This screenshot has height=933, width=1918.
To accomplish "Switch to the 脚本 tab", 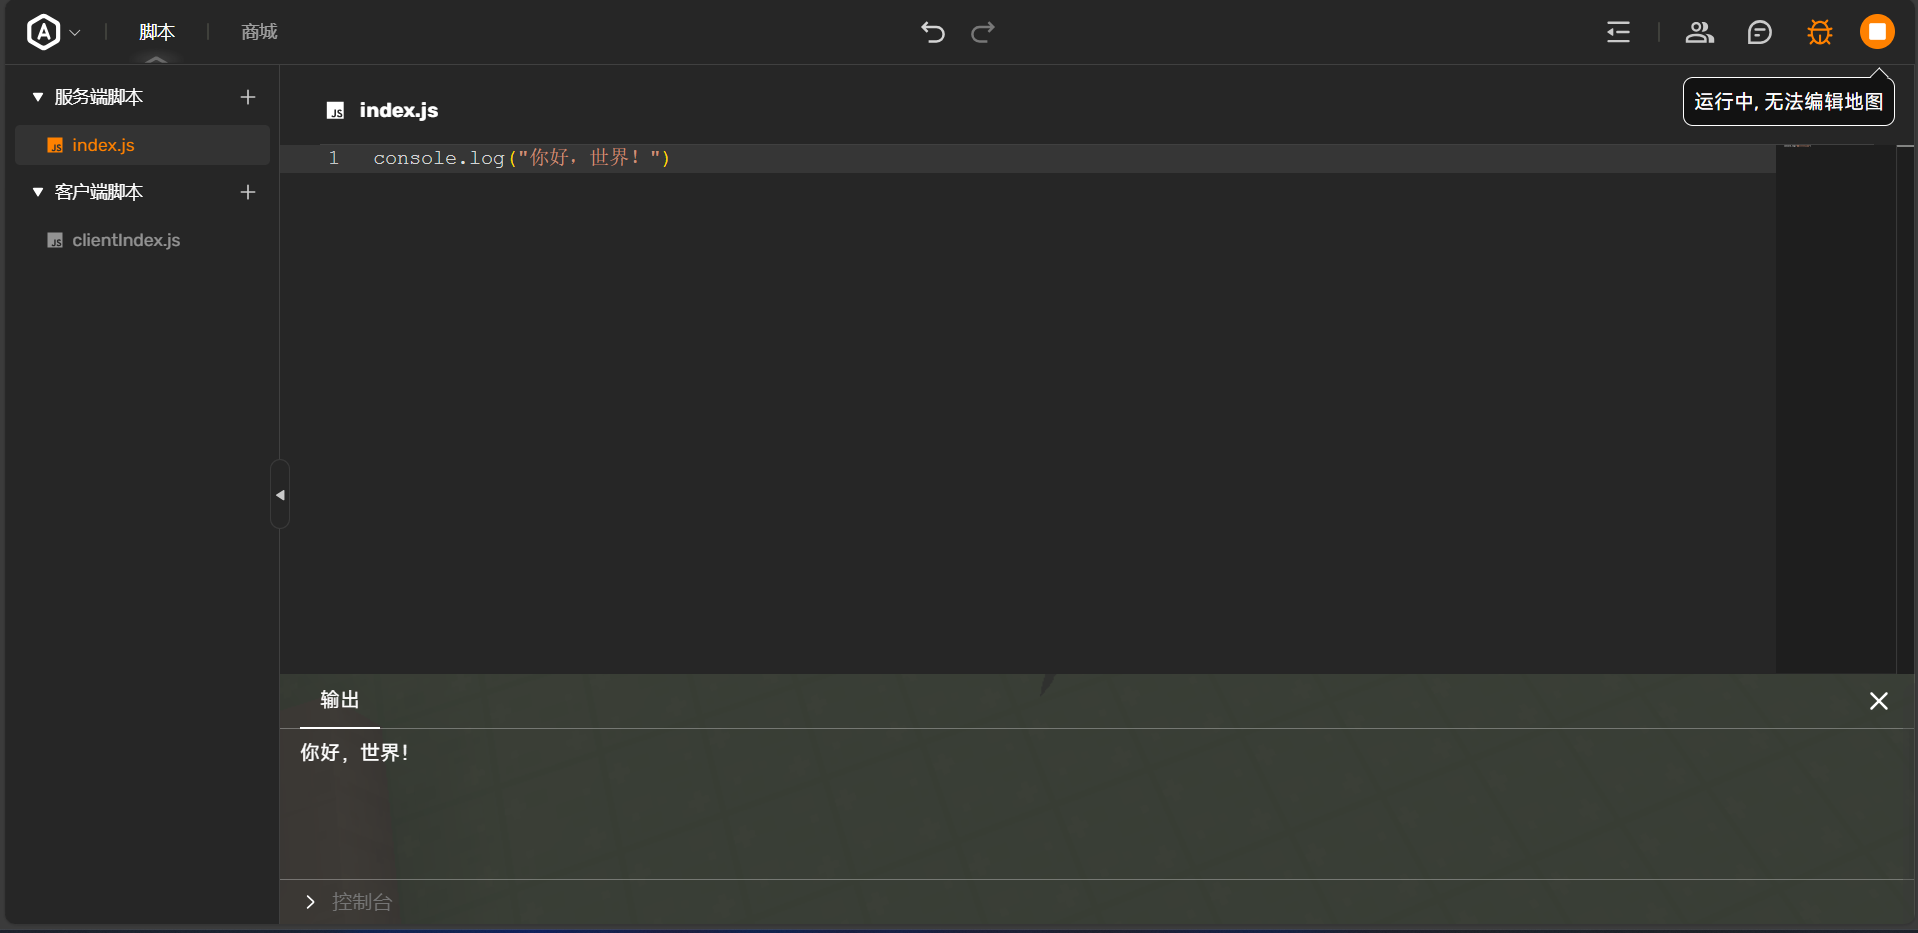I will [157, 32].
